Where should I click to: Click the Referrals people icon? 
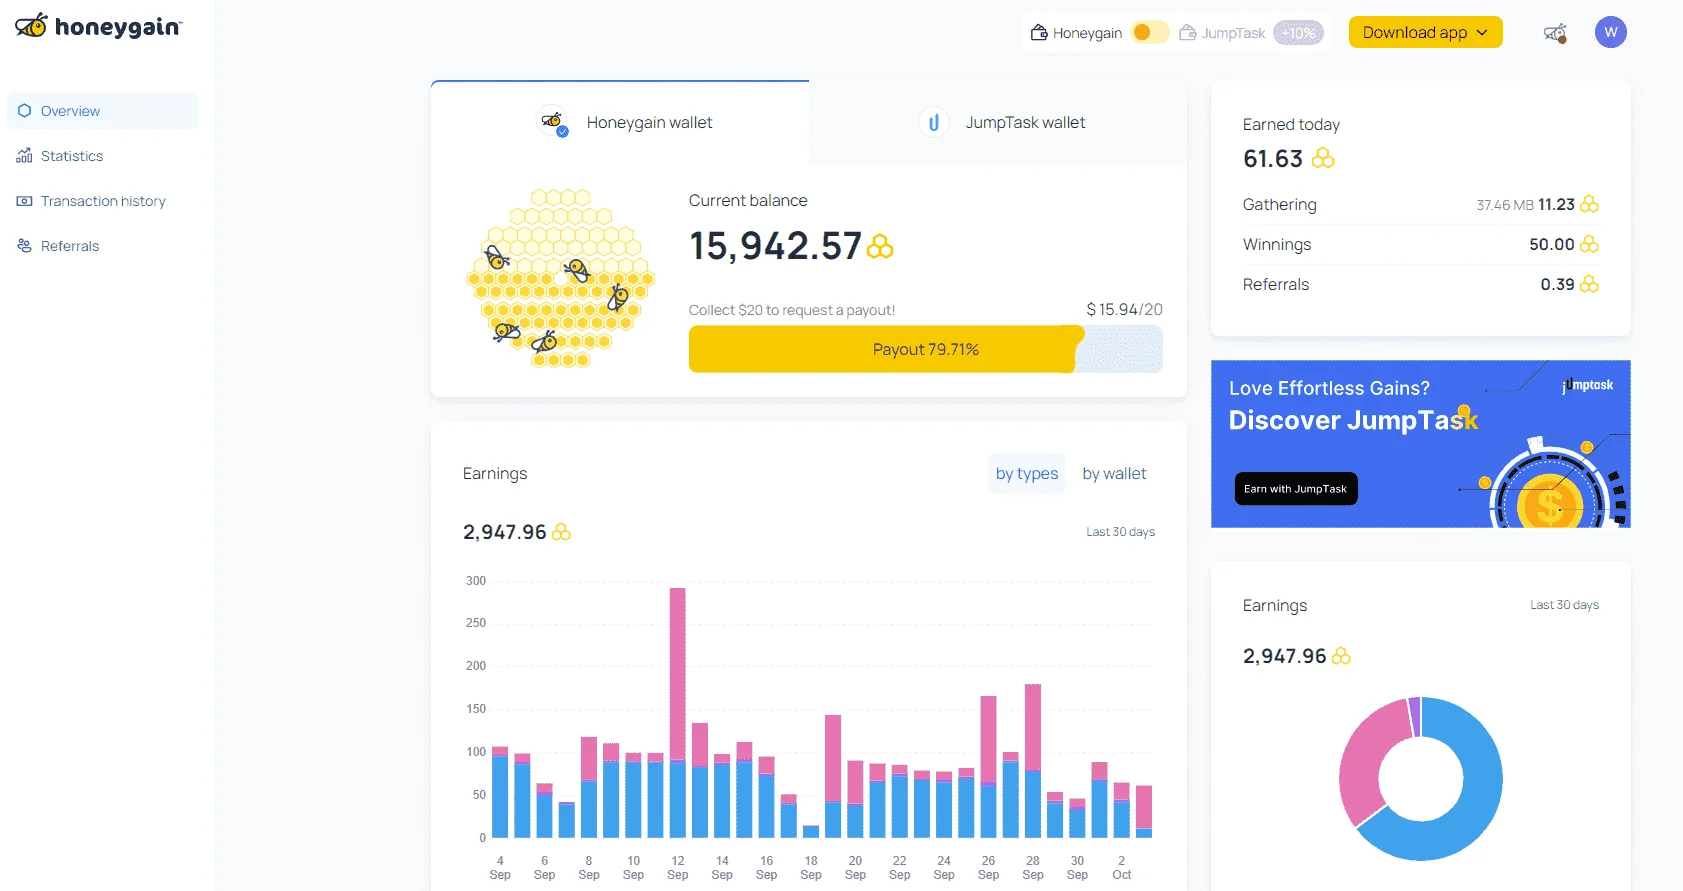25,246
